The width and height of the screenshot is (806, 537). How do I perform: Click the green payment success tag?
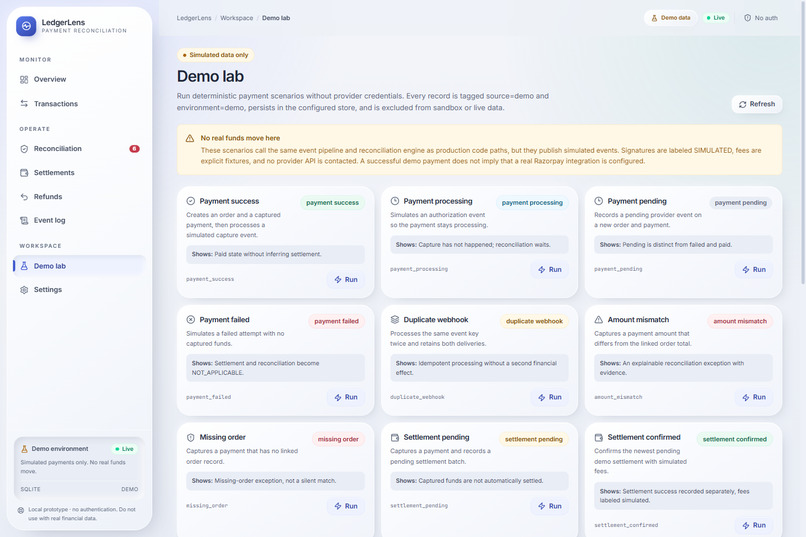tap(333, 202)
